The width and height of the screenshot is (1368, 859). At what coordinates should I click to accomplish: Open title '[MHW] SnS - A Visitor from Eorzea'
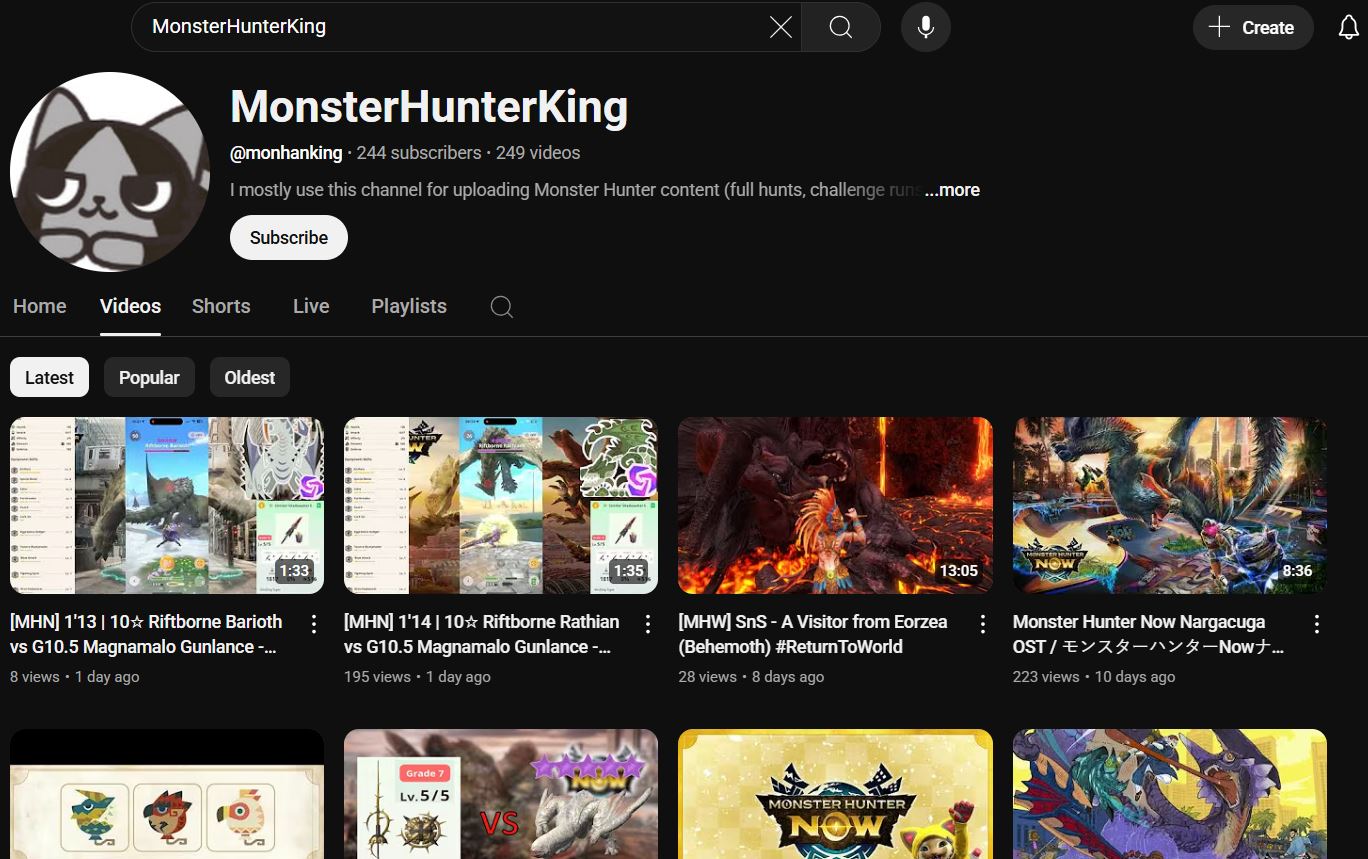pos(813,634)
